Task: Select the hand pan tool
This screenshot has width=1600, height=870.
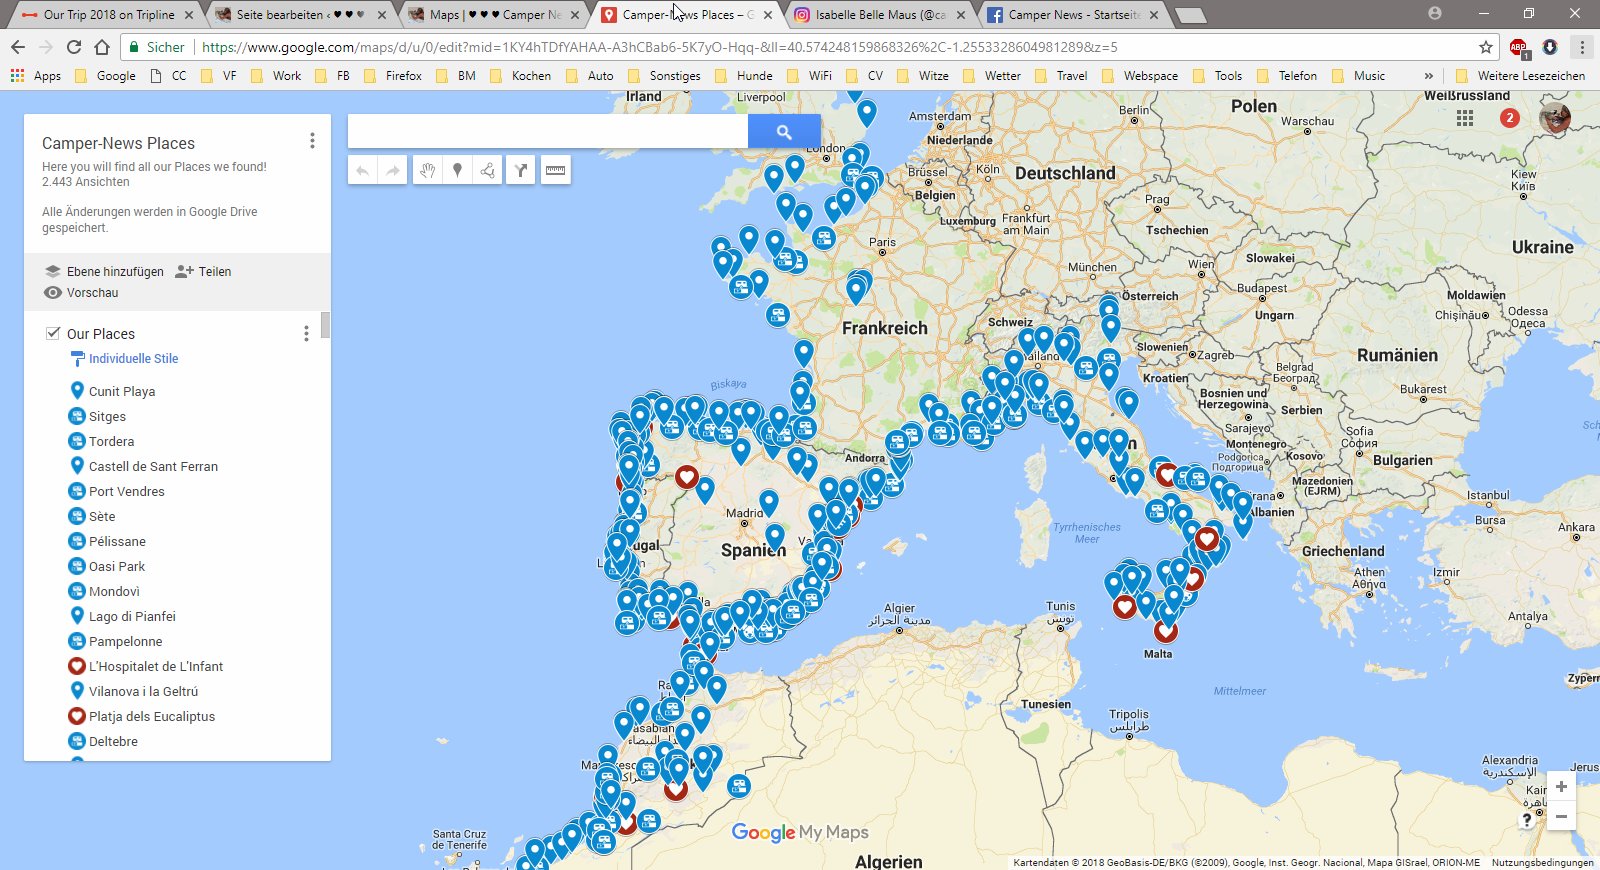Action: (427, 171)
